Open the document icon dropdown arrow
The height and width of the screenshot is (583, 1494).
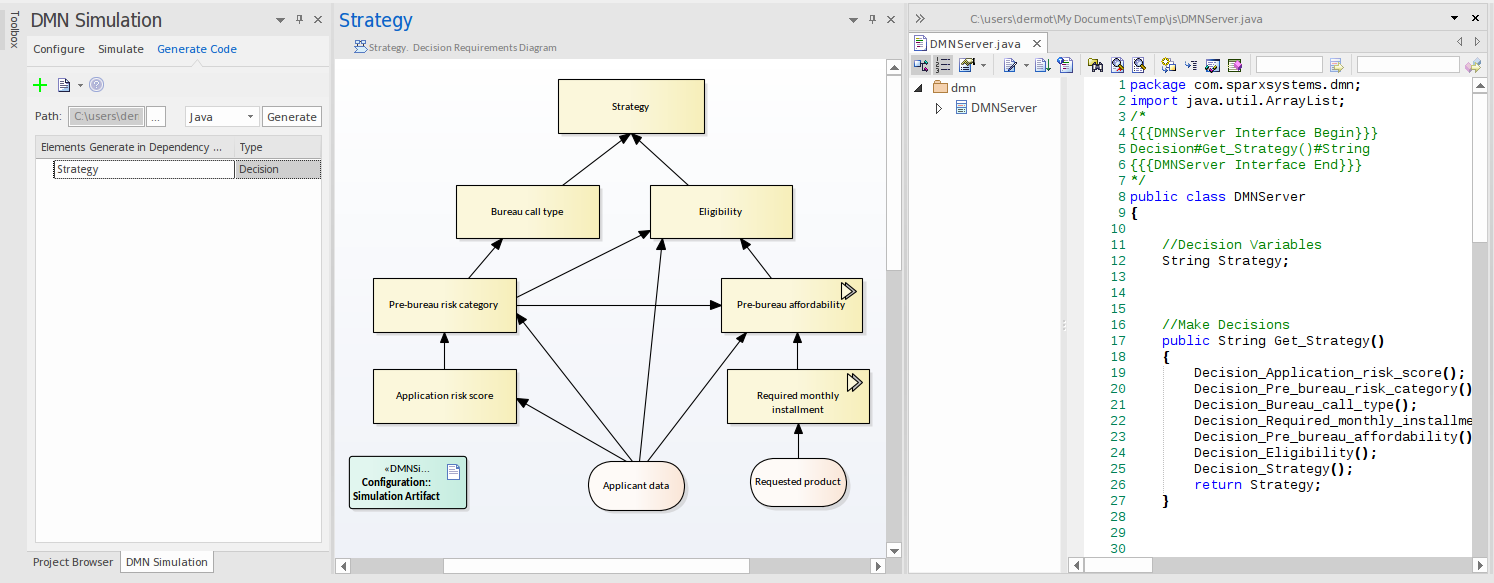[80, 85]
